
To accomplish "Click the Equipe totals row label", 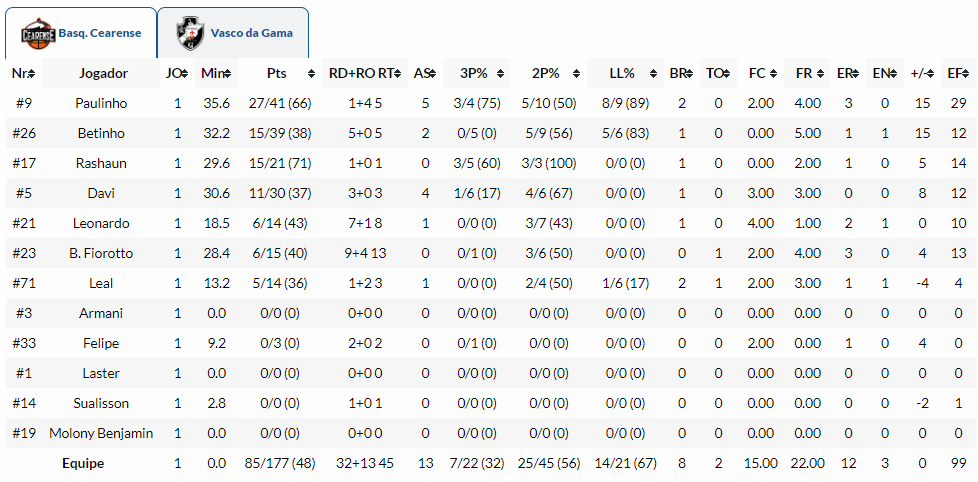I will coord(83,463).
